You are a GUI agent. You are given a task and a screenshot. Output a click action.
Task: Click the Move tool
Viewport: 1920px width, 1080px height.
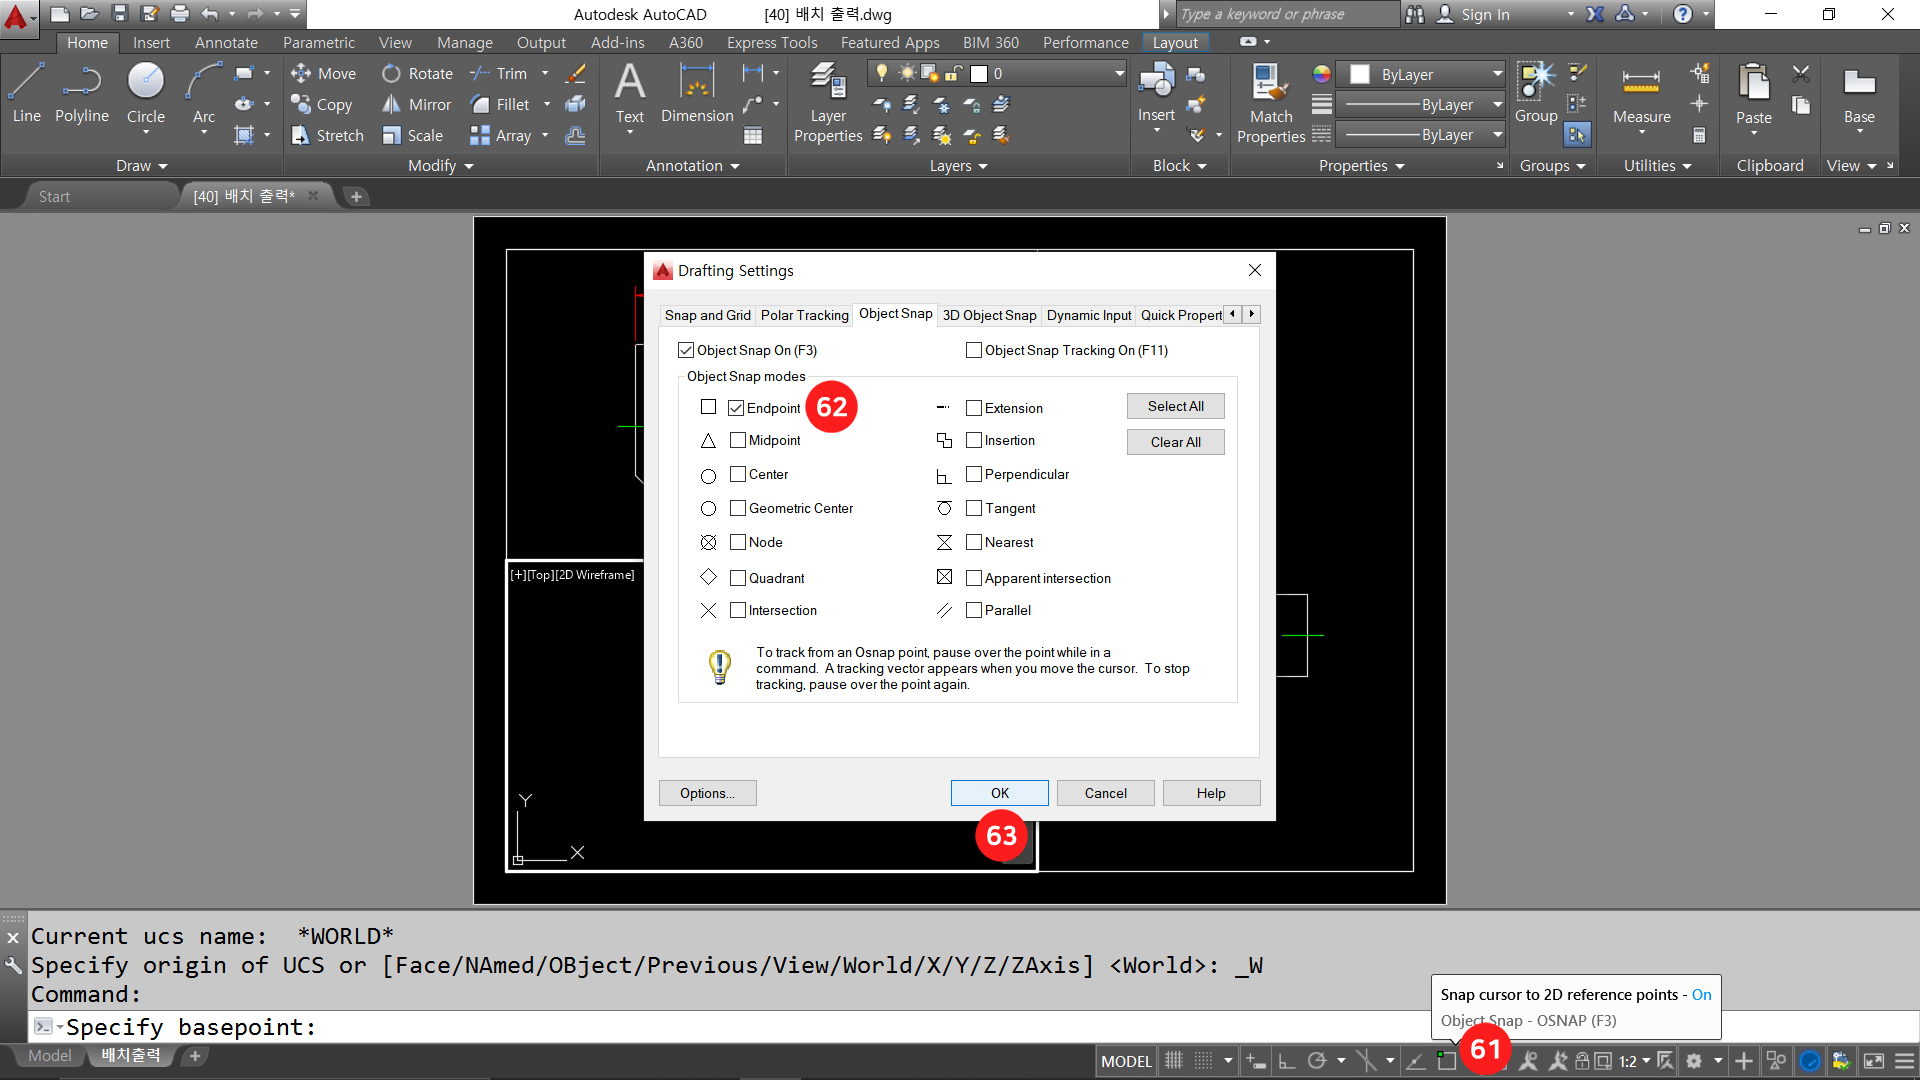323,73
